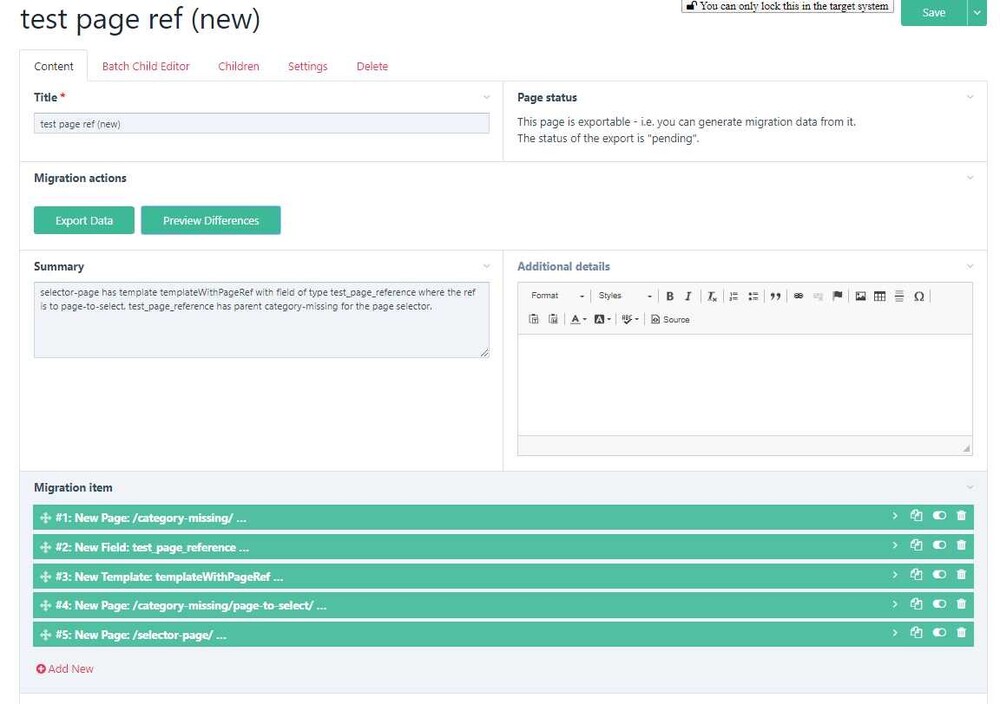Switch to the Batch Child Editor tab
This screenshot has width=1000, height=704.
146,66
